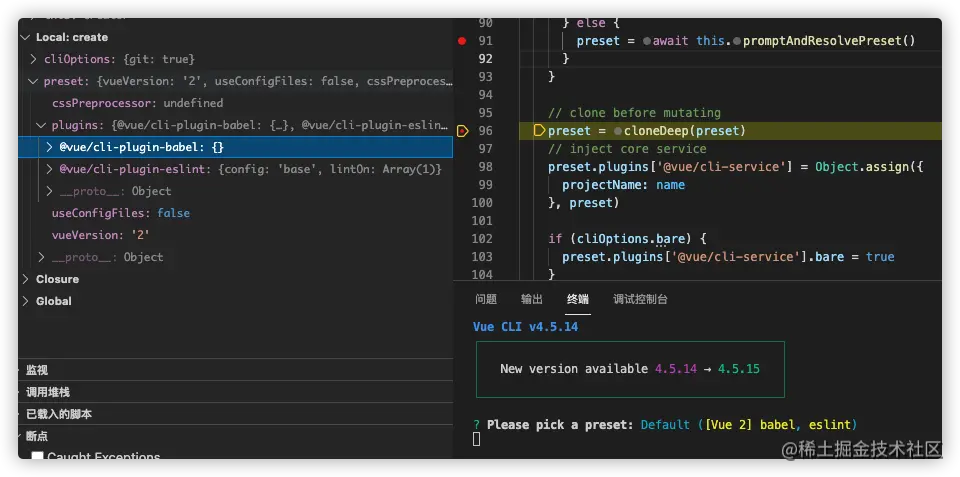The image size is (960, 477).
Task: Collapse the preset variable
Action: [x=33, y=81]
